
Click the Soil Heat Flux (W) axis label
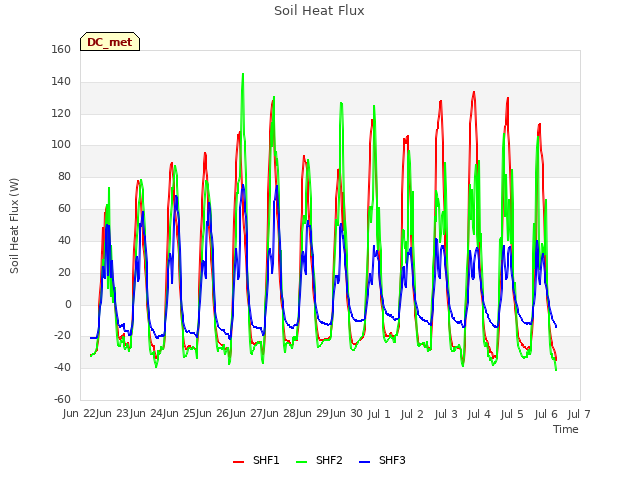pyautogui.click(x=14, y=226)
